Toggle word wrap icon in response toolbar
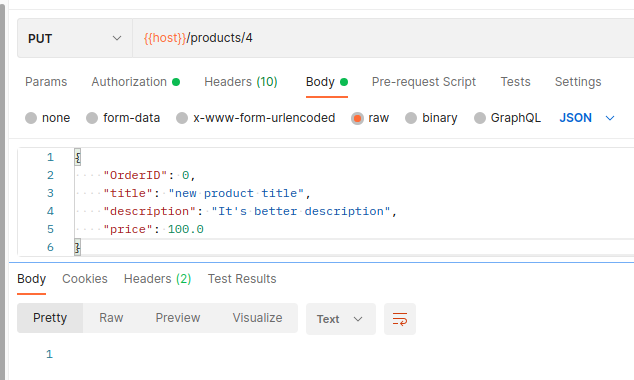This screenshot has width=634, height=380. click(x=399, y=319)
